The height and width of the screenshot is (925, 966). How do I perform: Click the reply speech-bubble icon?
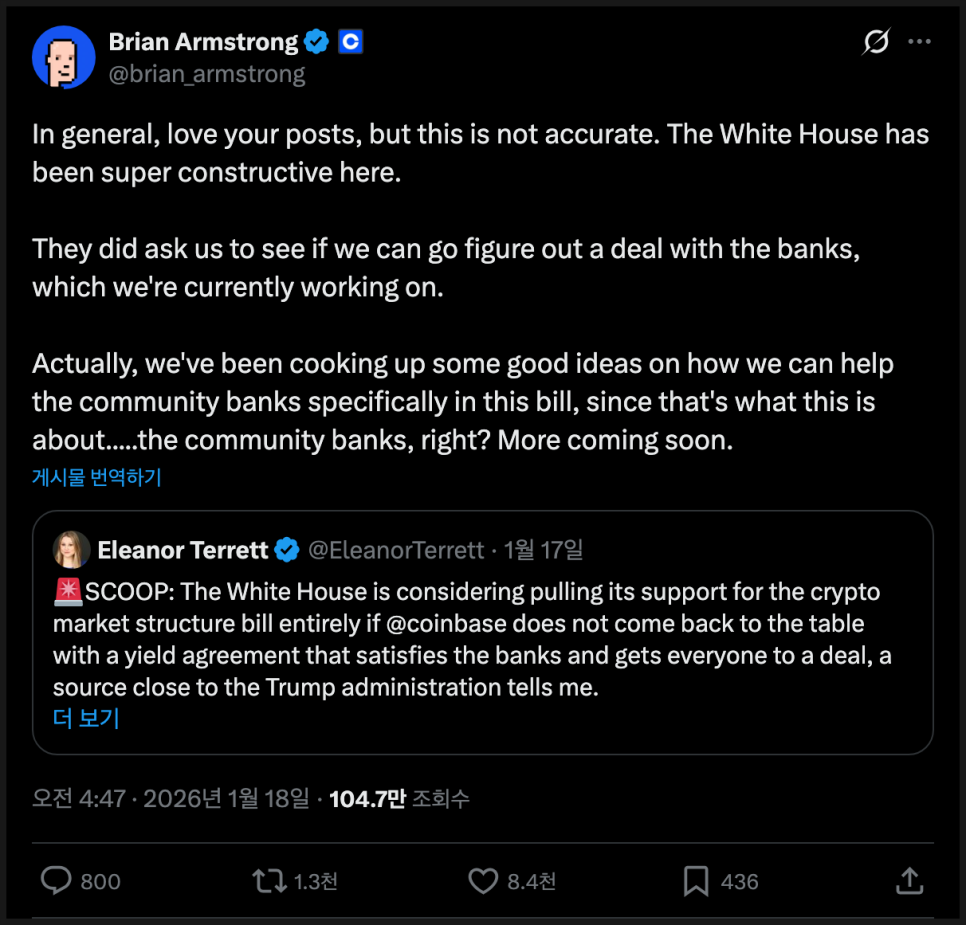pos(56,881)
